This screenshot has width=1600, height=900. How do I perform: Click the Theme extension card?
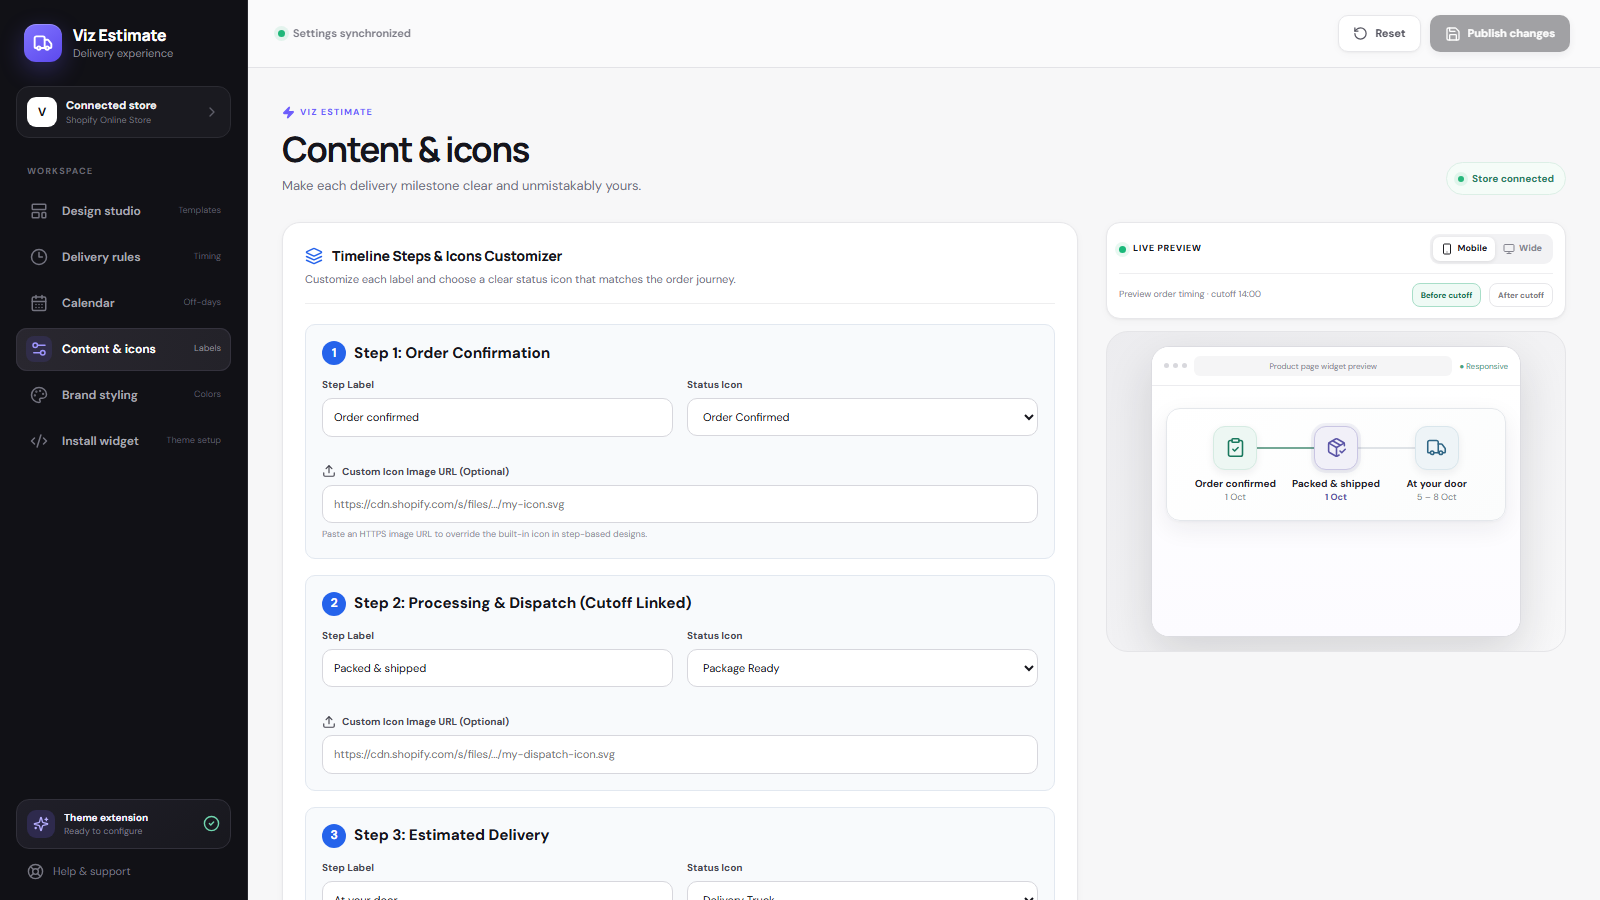[x=123, y=824]
